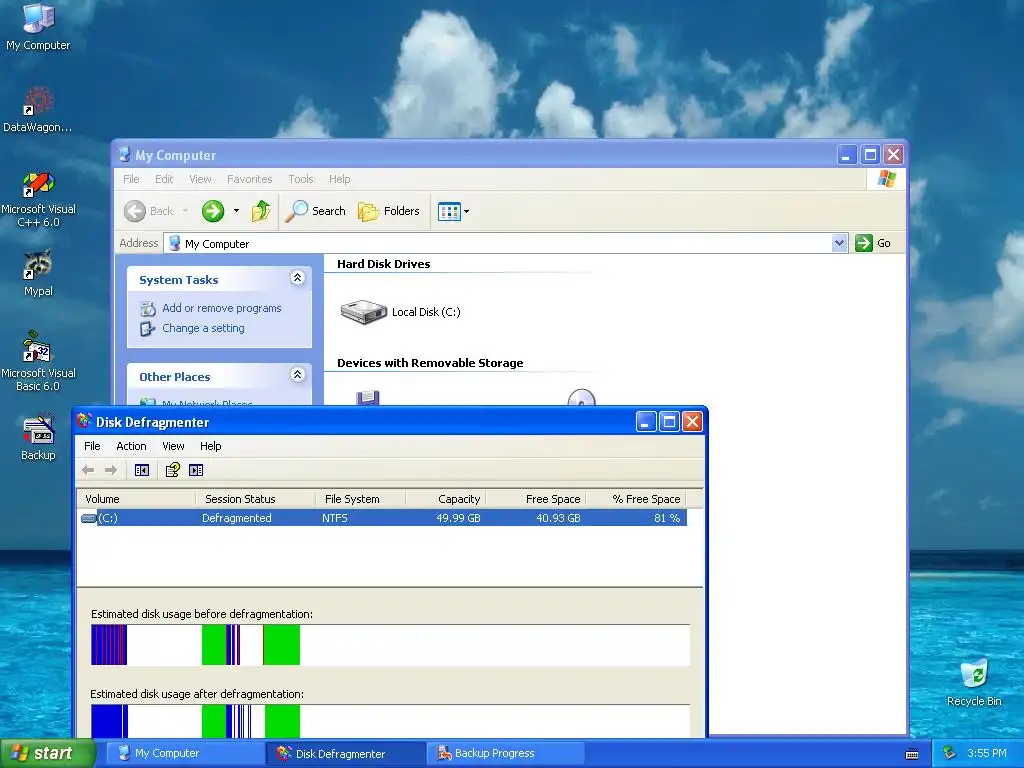This screenshot has width=1024, height=768.
Task: Click the 40.93 GB free space value
Action: point(558,518)
